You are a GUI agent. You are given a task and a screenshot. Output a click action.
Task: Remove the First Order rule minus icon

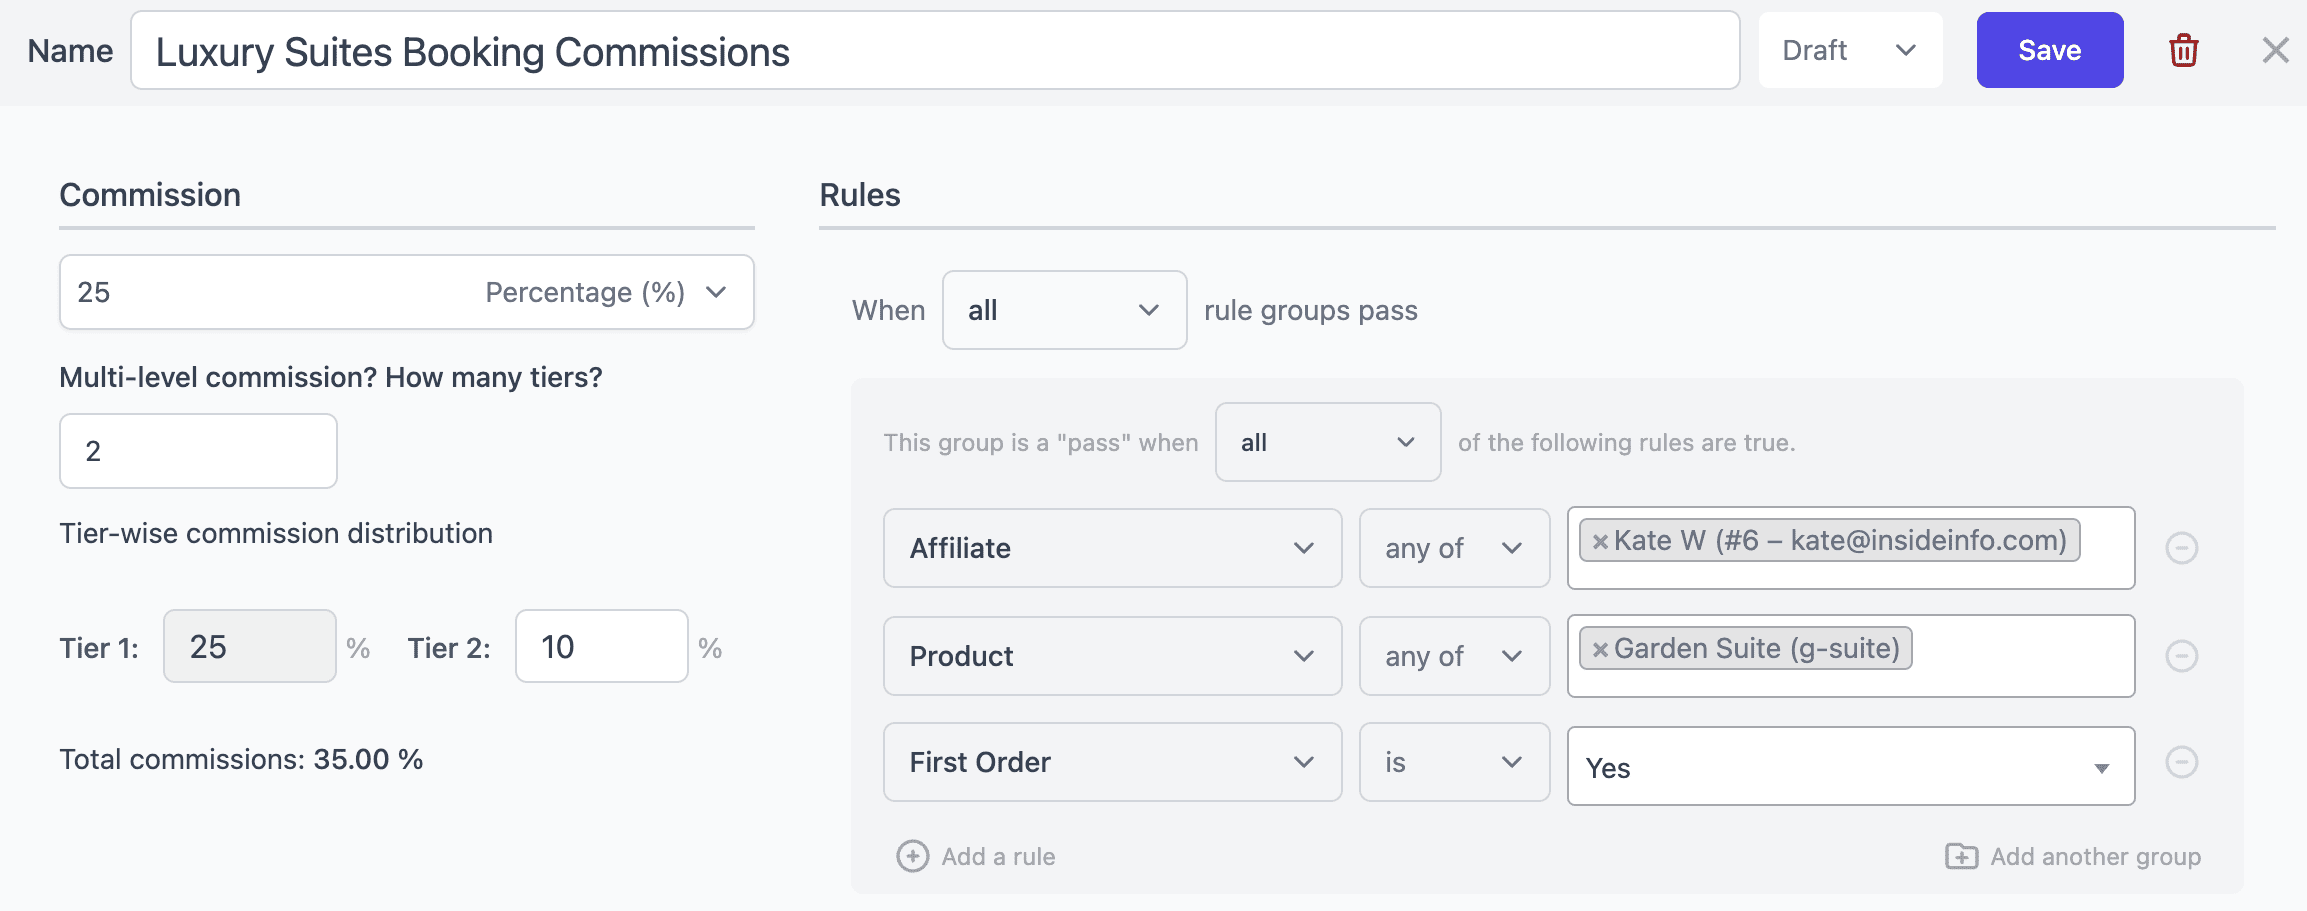[x=2181, y=762]
